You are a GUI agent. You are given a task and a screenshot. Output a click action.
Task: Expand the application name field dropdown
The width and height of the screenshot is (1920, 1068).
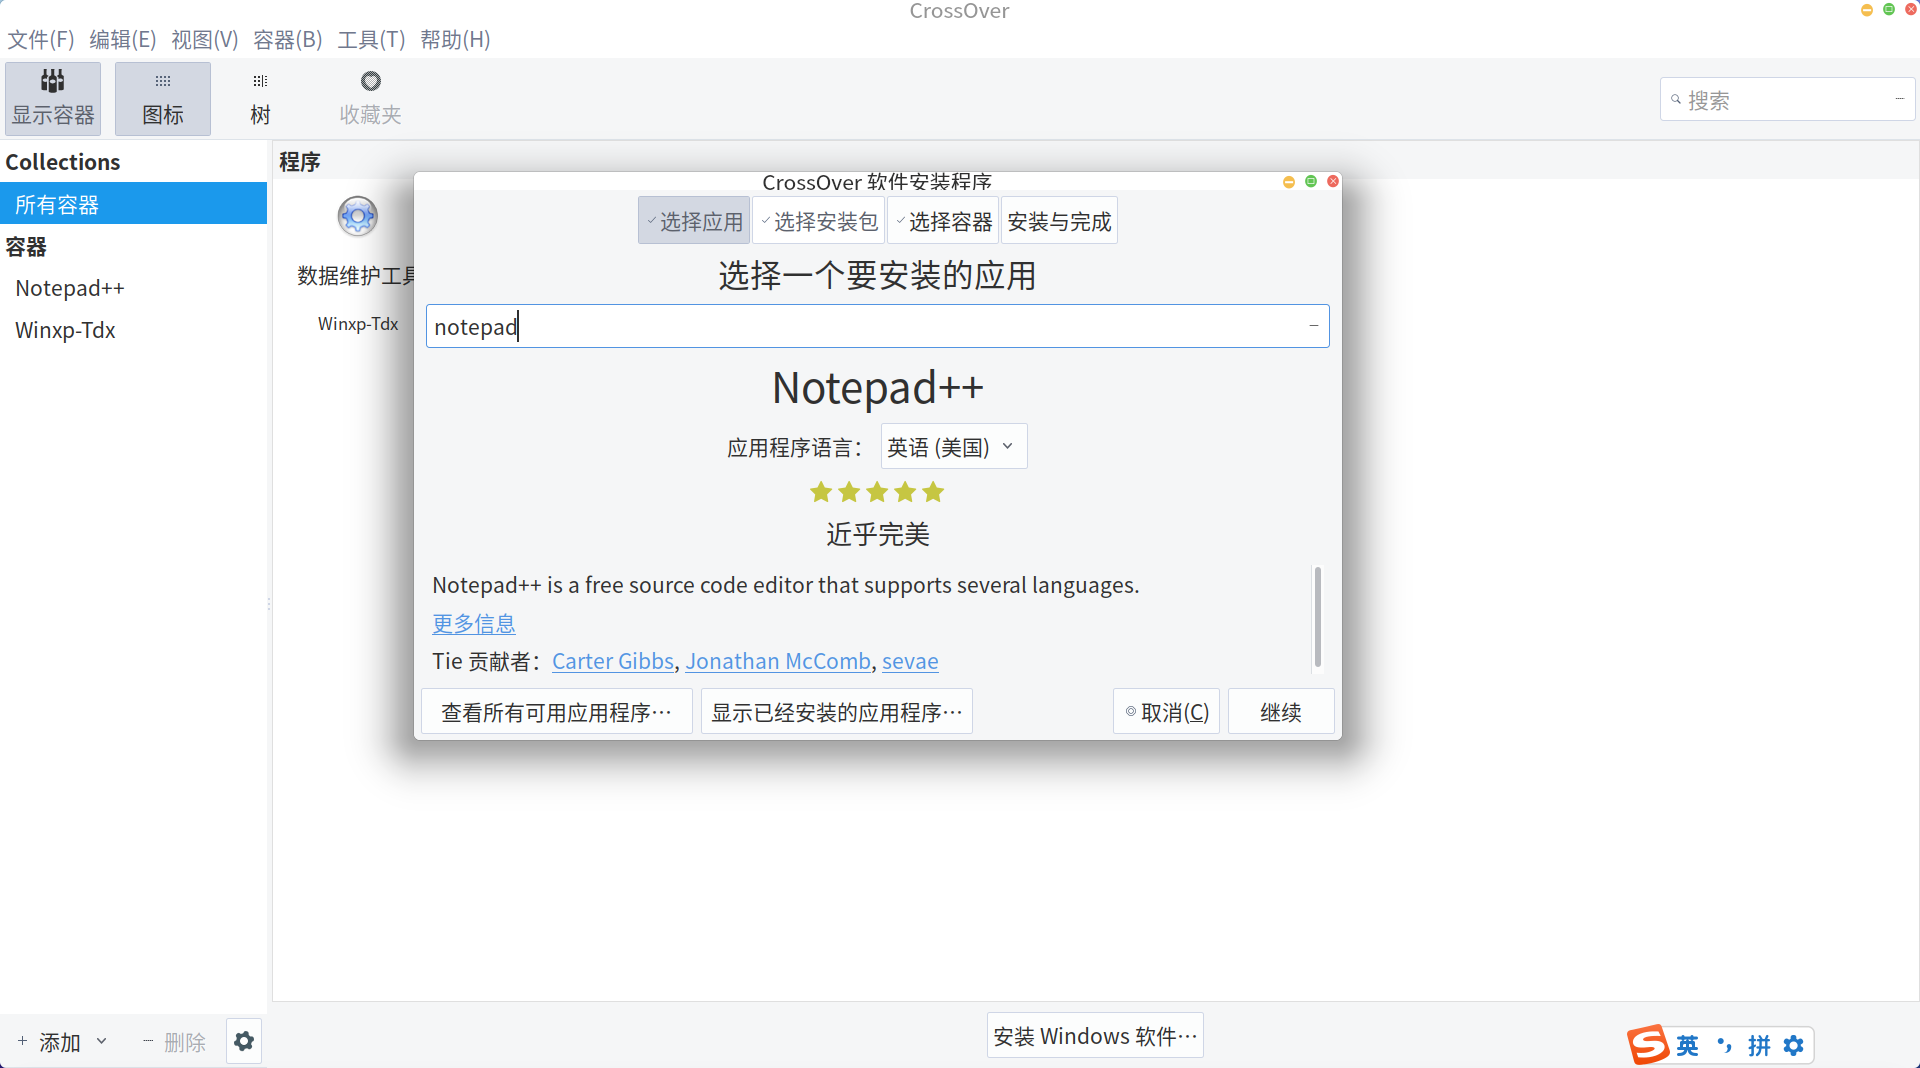(1311, 325)
